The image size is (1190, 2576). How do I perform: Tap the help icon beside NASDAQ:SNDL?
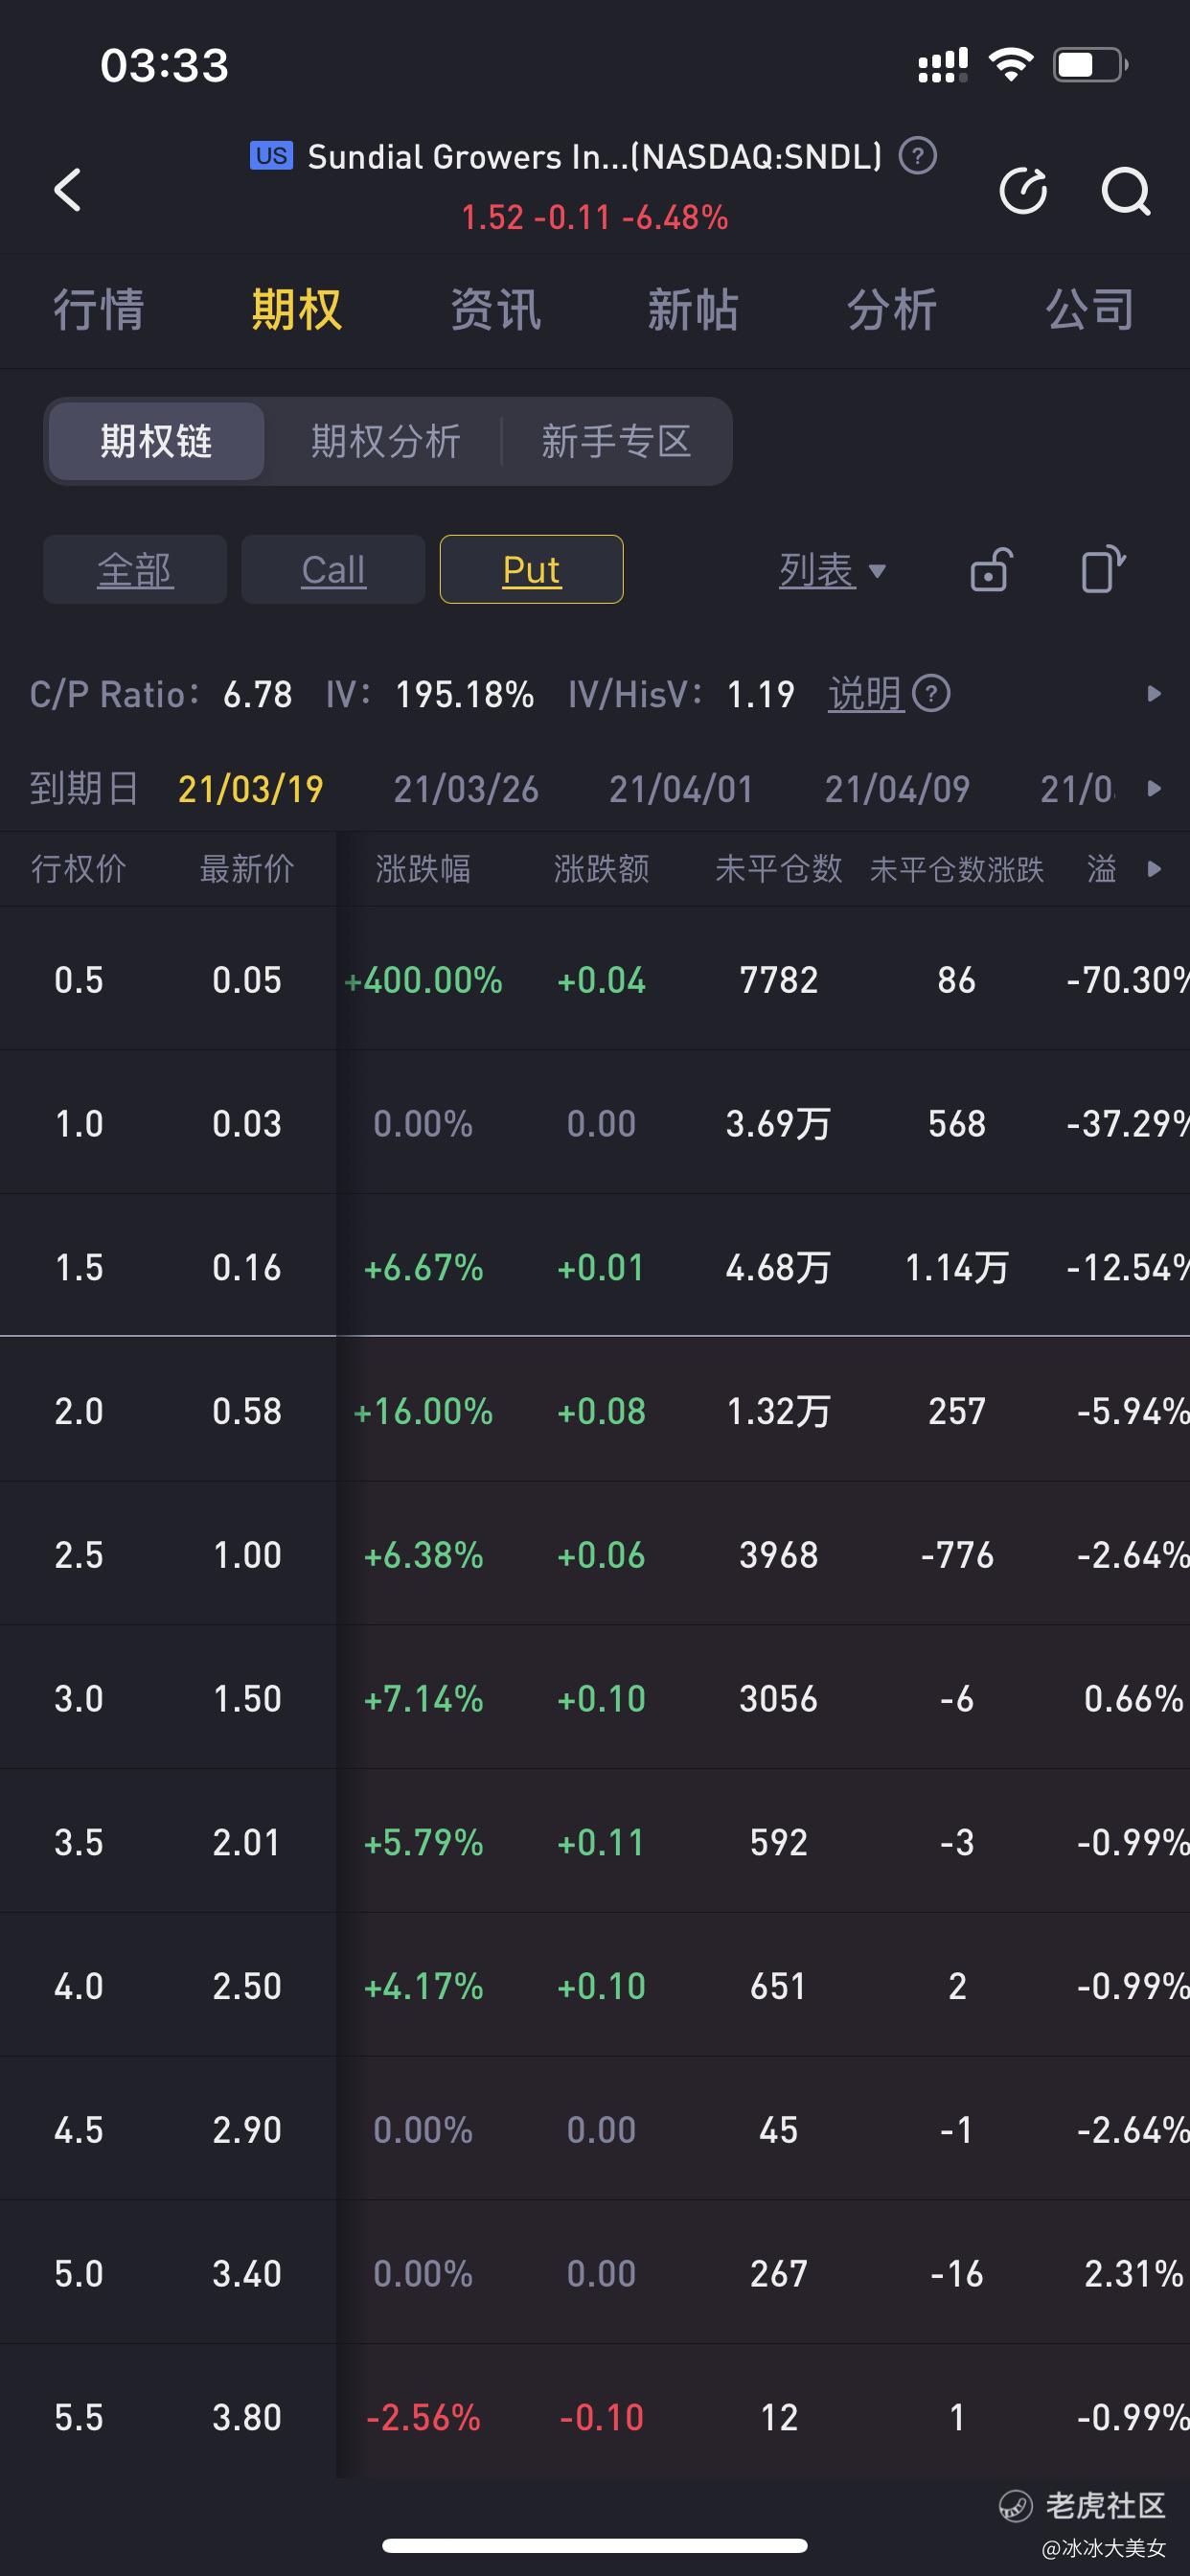coord(917,156)
